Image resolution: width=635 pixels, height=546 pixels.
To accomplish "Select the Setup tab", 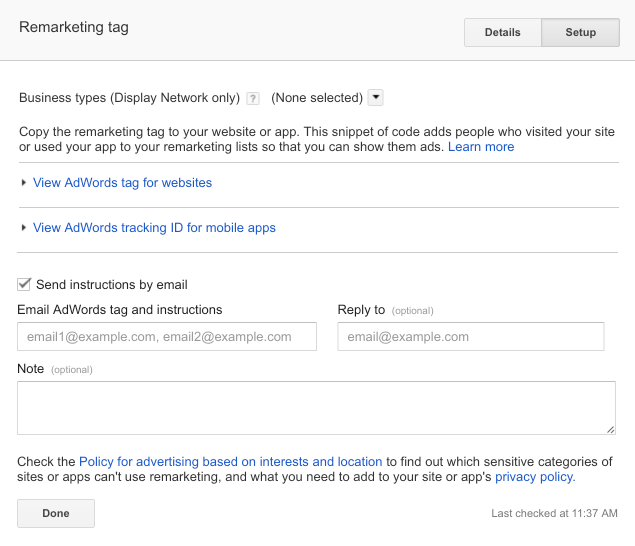I will (580, 32).
